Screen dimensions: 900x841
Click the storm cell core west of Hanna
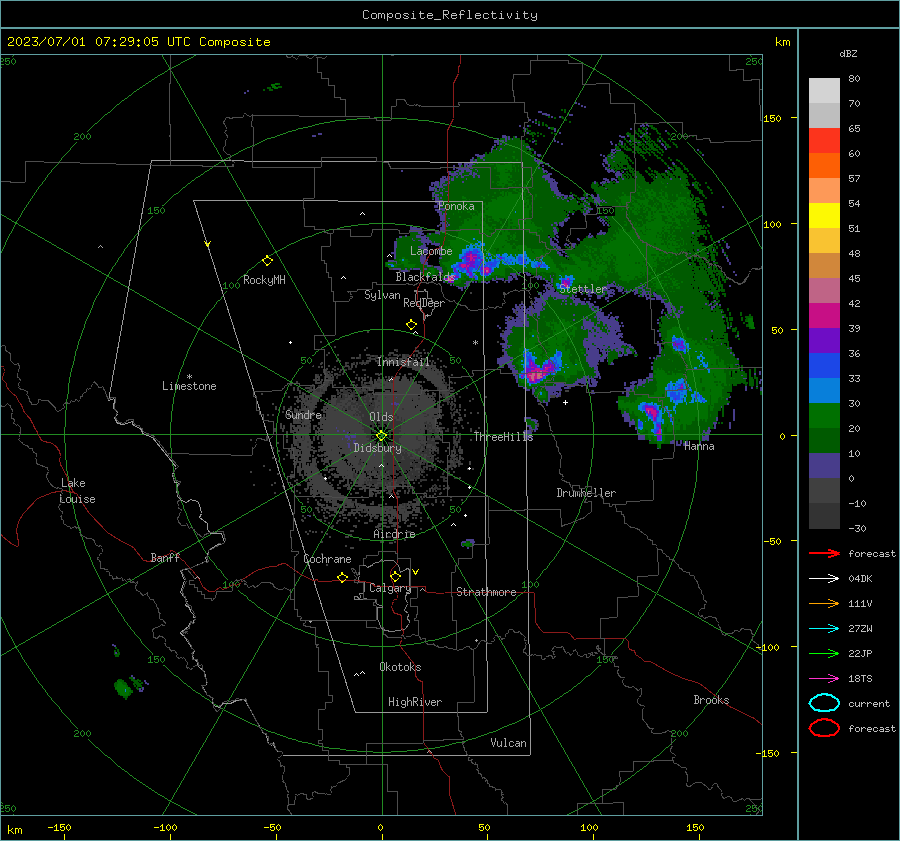click(653, 418)
